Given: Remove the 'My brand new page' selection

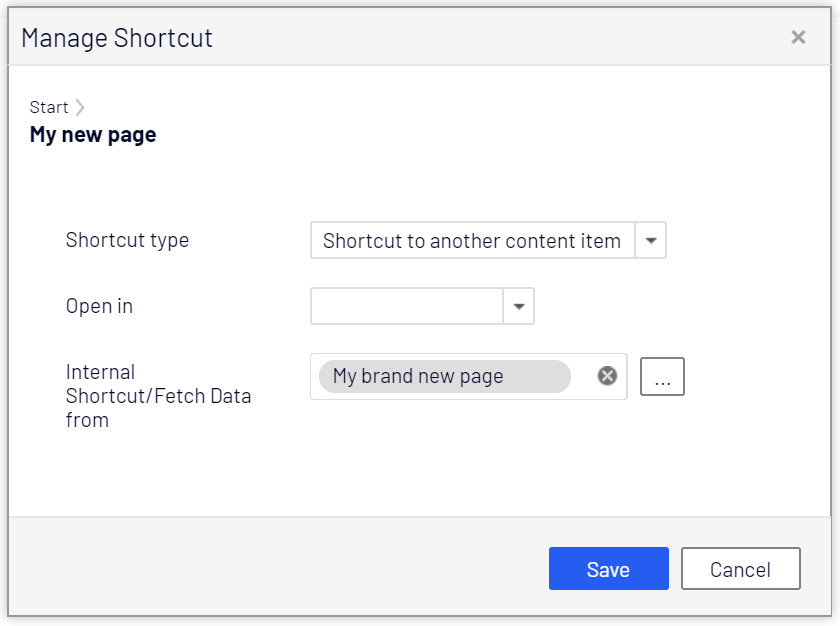Looking at the screenshot, I should click(607, 376).
